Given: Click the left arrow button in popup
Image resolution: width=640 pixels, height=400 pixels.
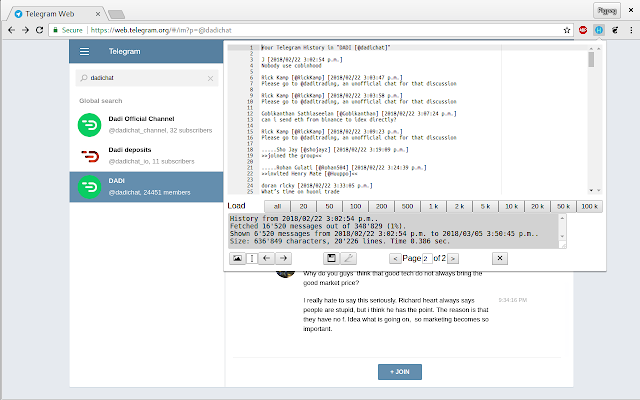Looking at the screenshot, I should (x=267, y=258).
